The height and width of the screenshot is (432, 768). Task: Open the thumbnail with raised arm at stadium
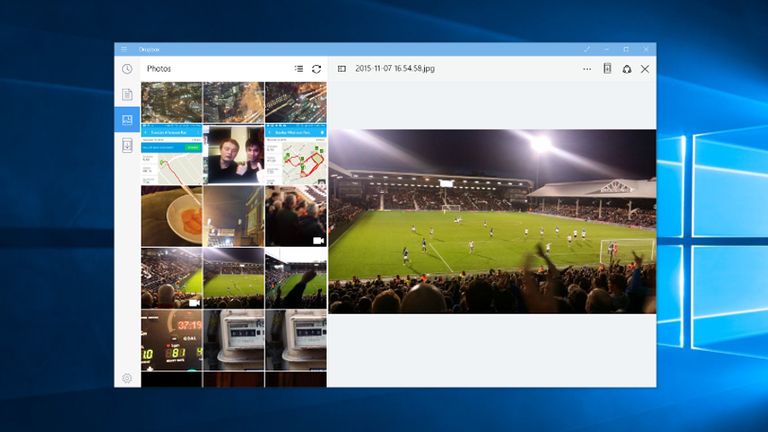click(296, 278)
